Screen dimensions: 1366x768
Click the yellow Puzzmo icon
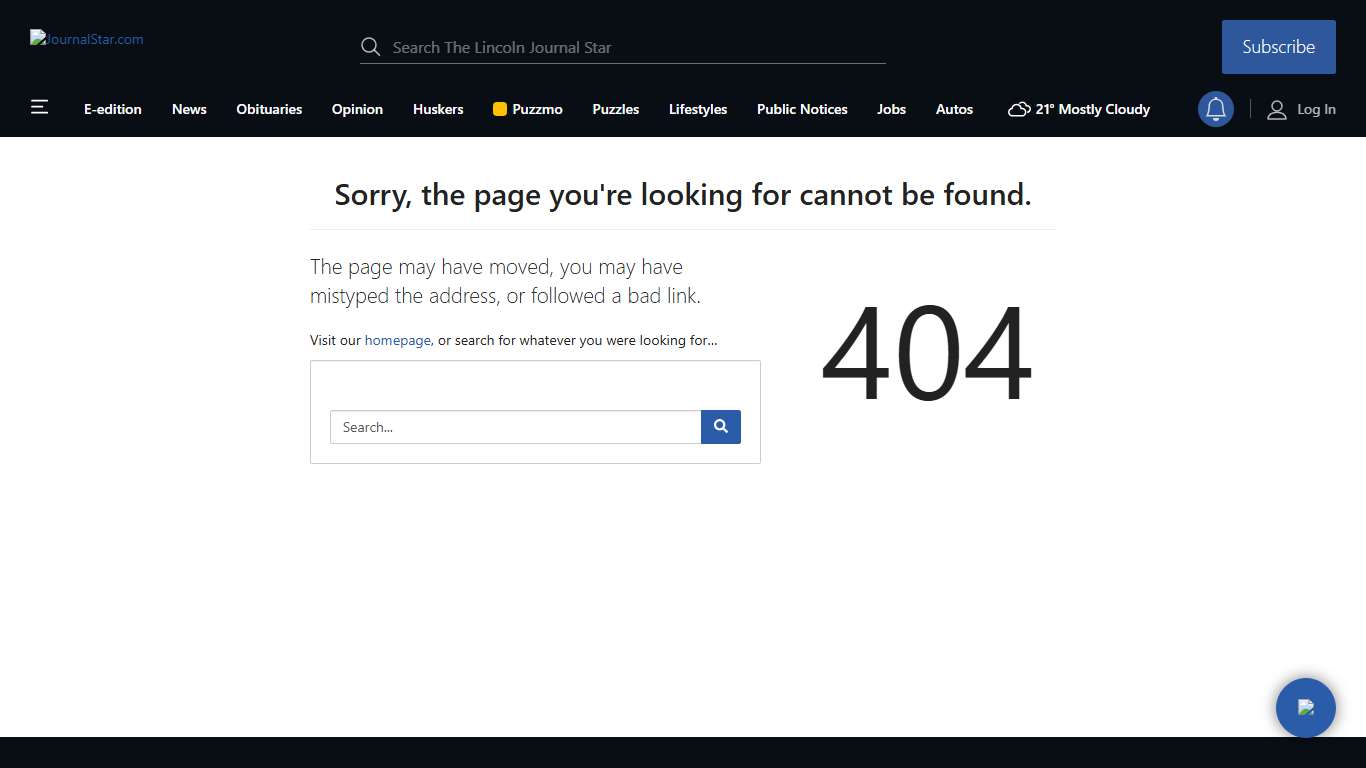[x=500, y=109]
